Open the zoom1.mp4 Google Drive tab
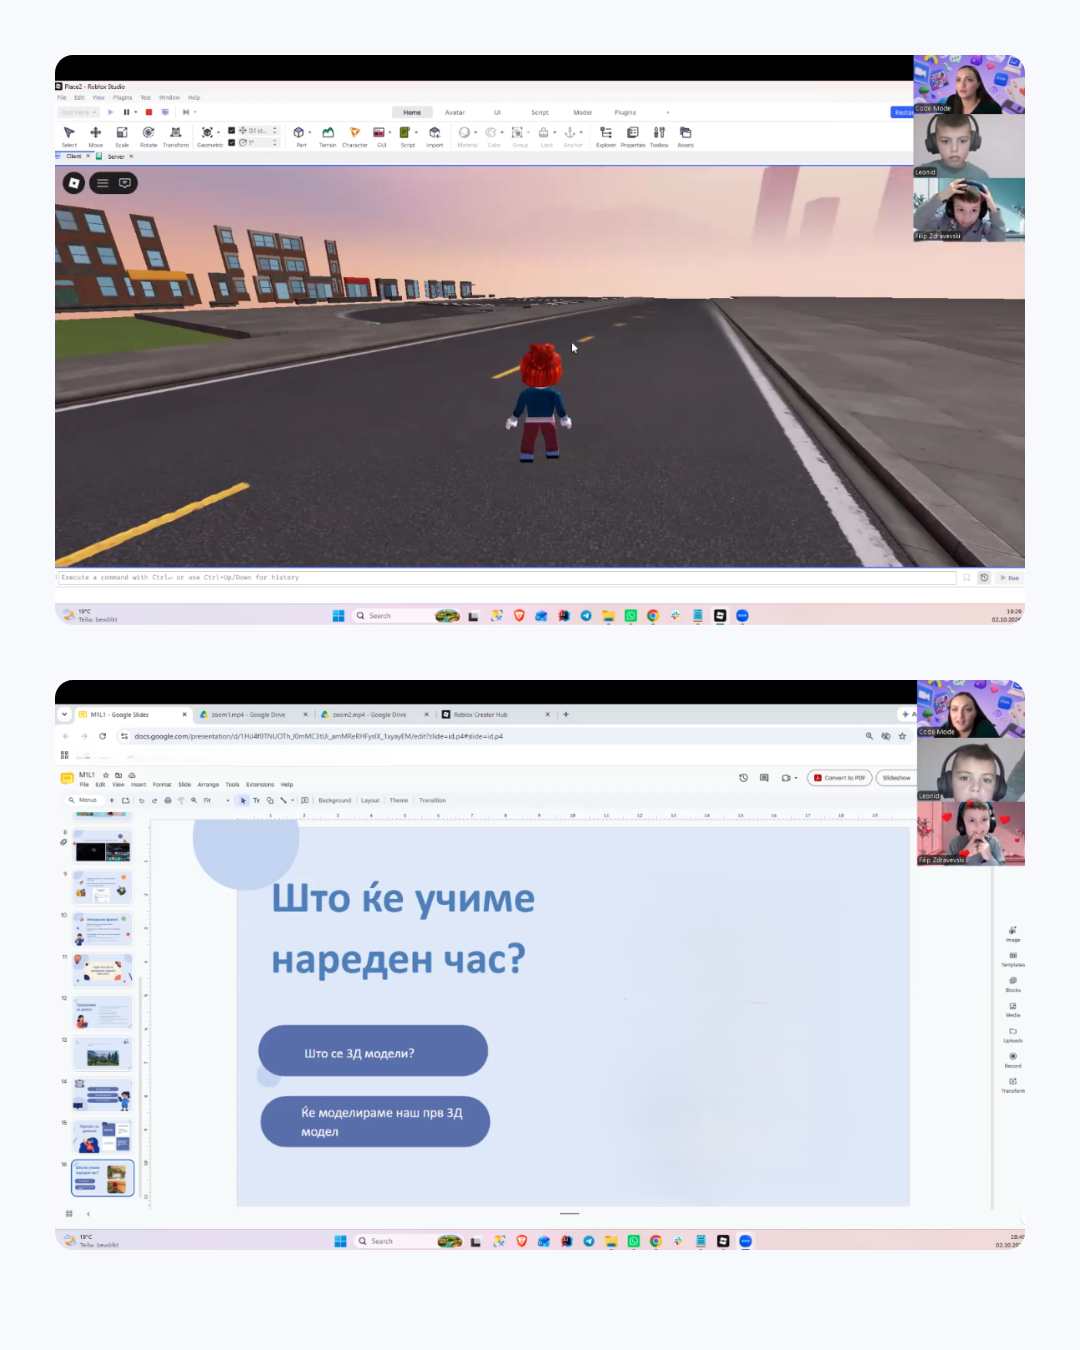The height and width of the screenshot is (1350, 1080). (253, 715)
